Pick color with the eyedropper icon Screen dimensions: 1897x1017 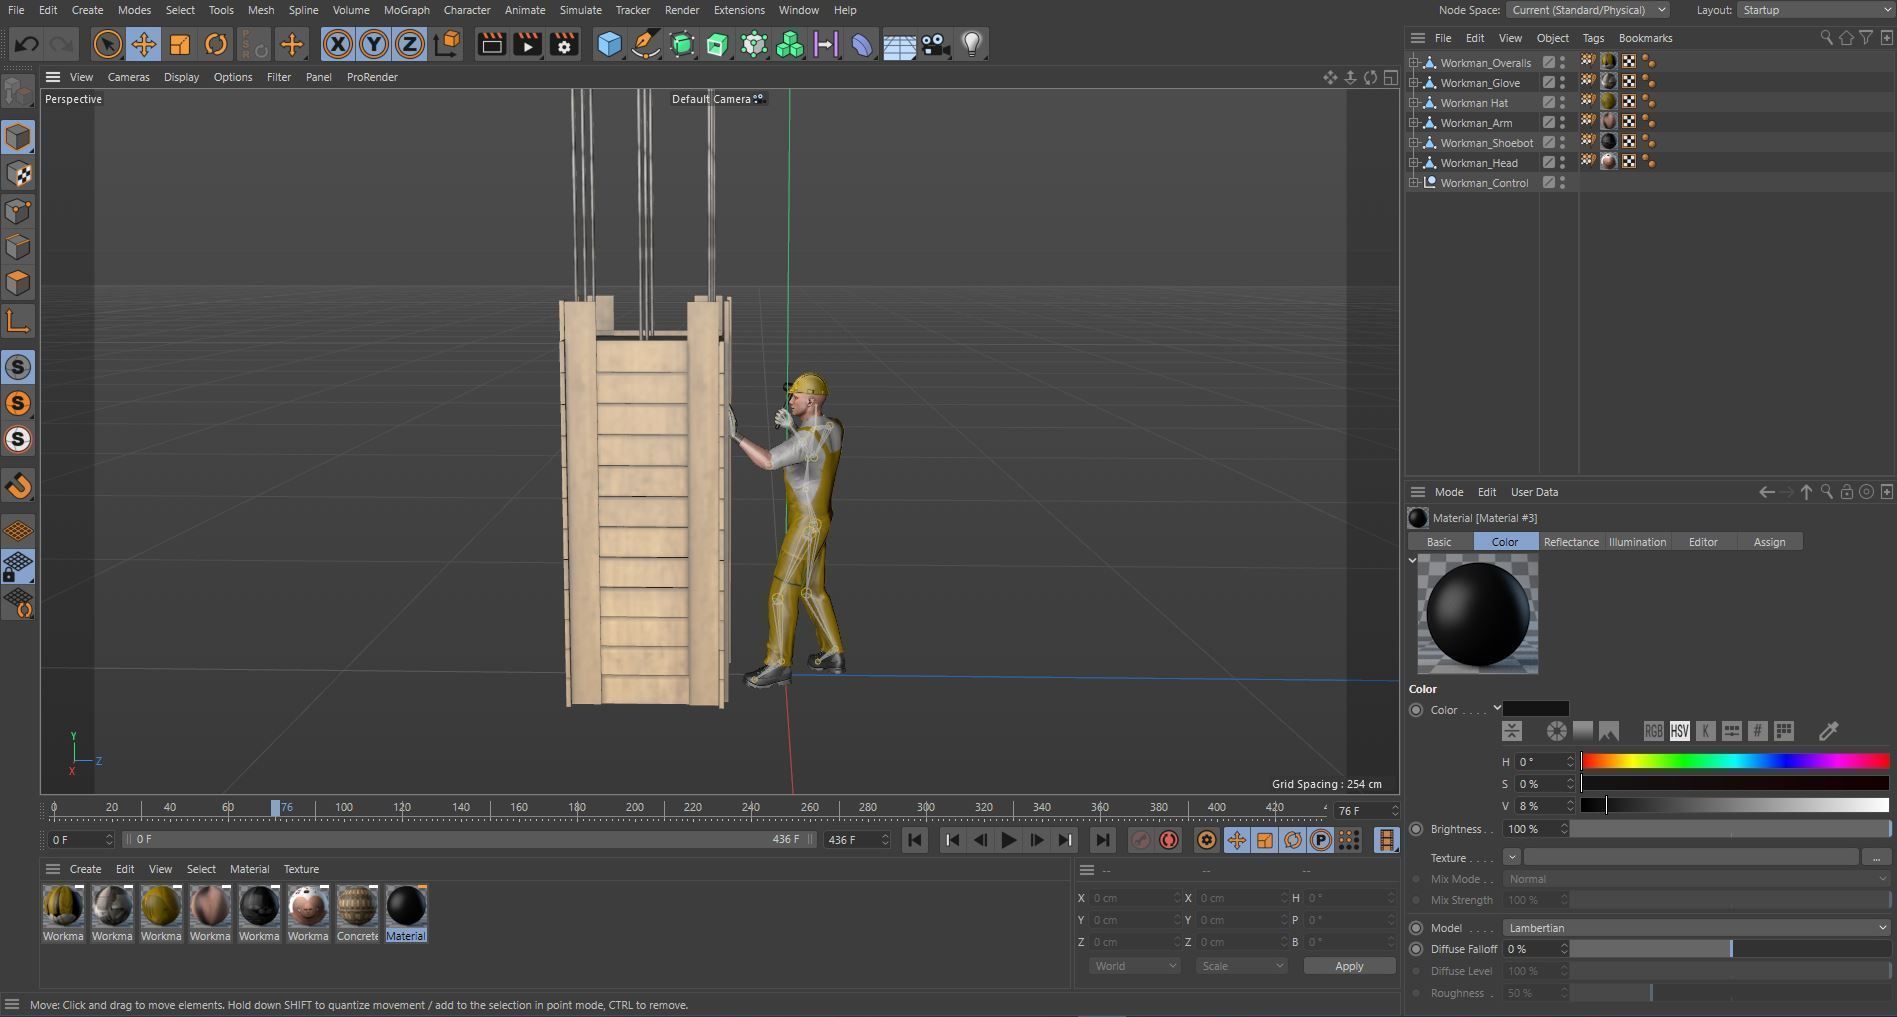tap(1828, 731)
